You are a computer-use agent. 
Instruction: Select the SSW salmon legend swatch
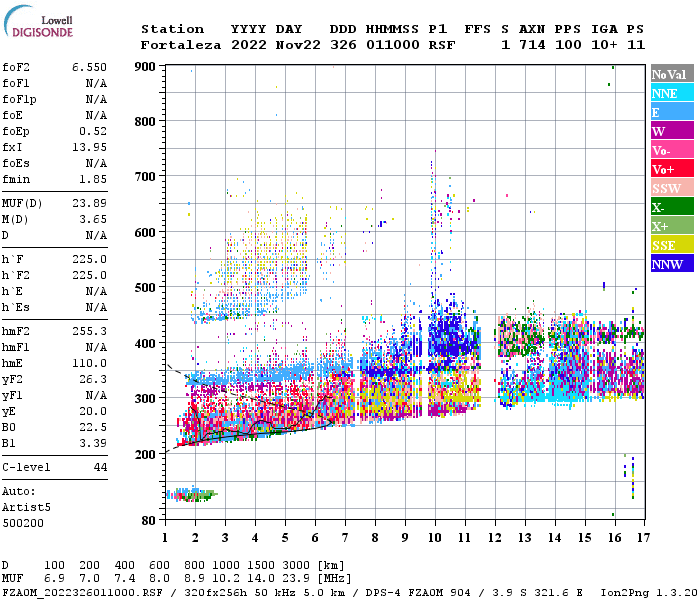point(672,188)
